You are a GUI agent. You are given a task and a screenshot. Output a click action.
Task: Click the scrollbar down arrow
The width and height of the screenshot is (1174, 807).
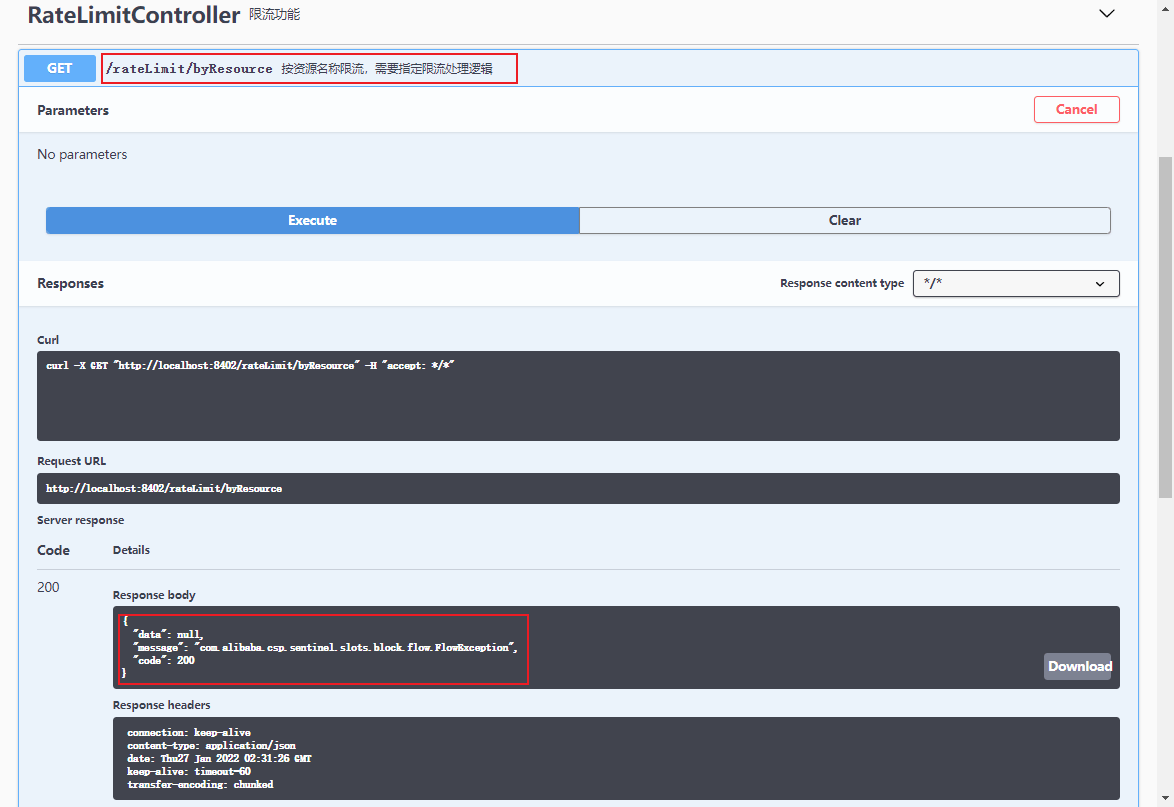[1165, 798]
